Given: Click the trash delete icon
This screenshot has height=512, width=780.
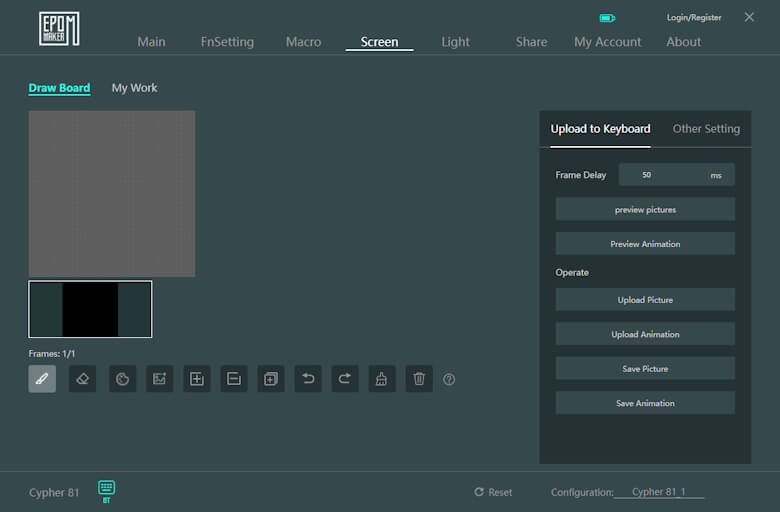Looking at the screenshot, I should 419,379.
